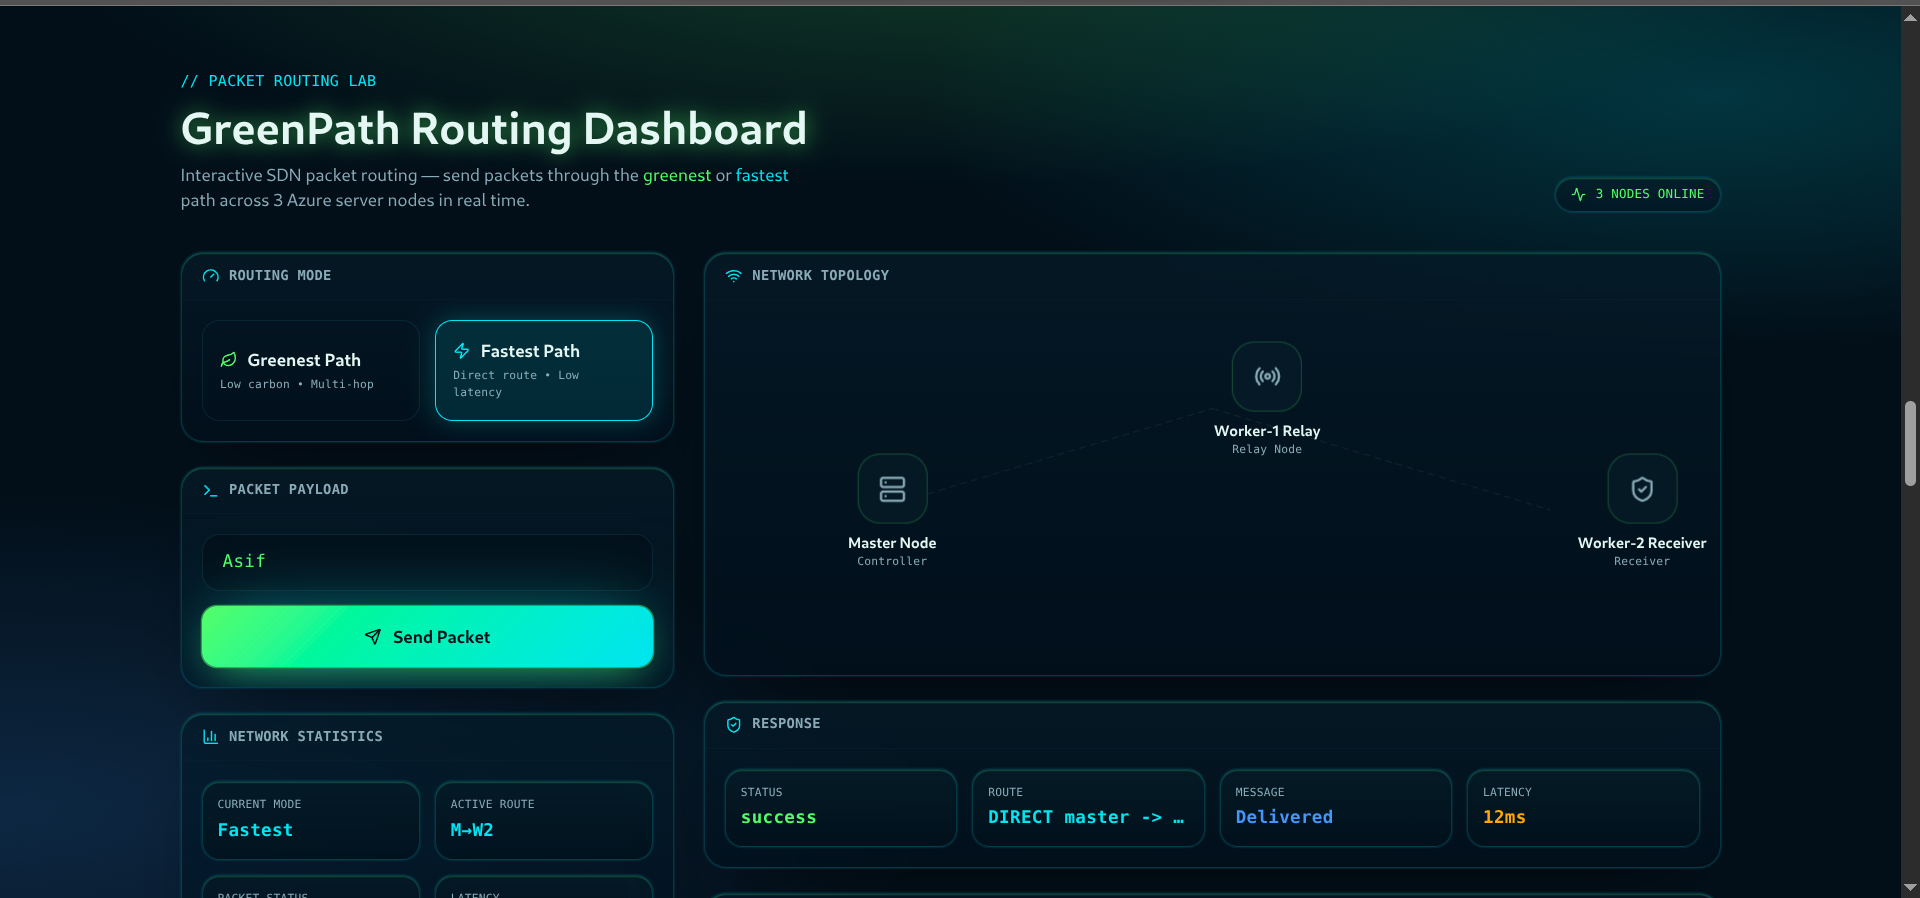Click the gauge icon beside Routing Mode
The width and height of the screenshot is (1920, 898).
(210, 276)
